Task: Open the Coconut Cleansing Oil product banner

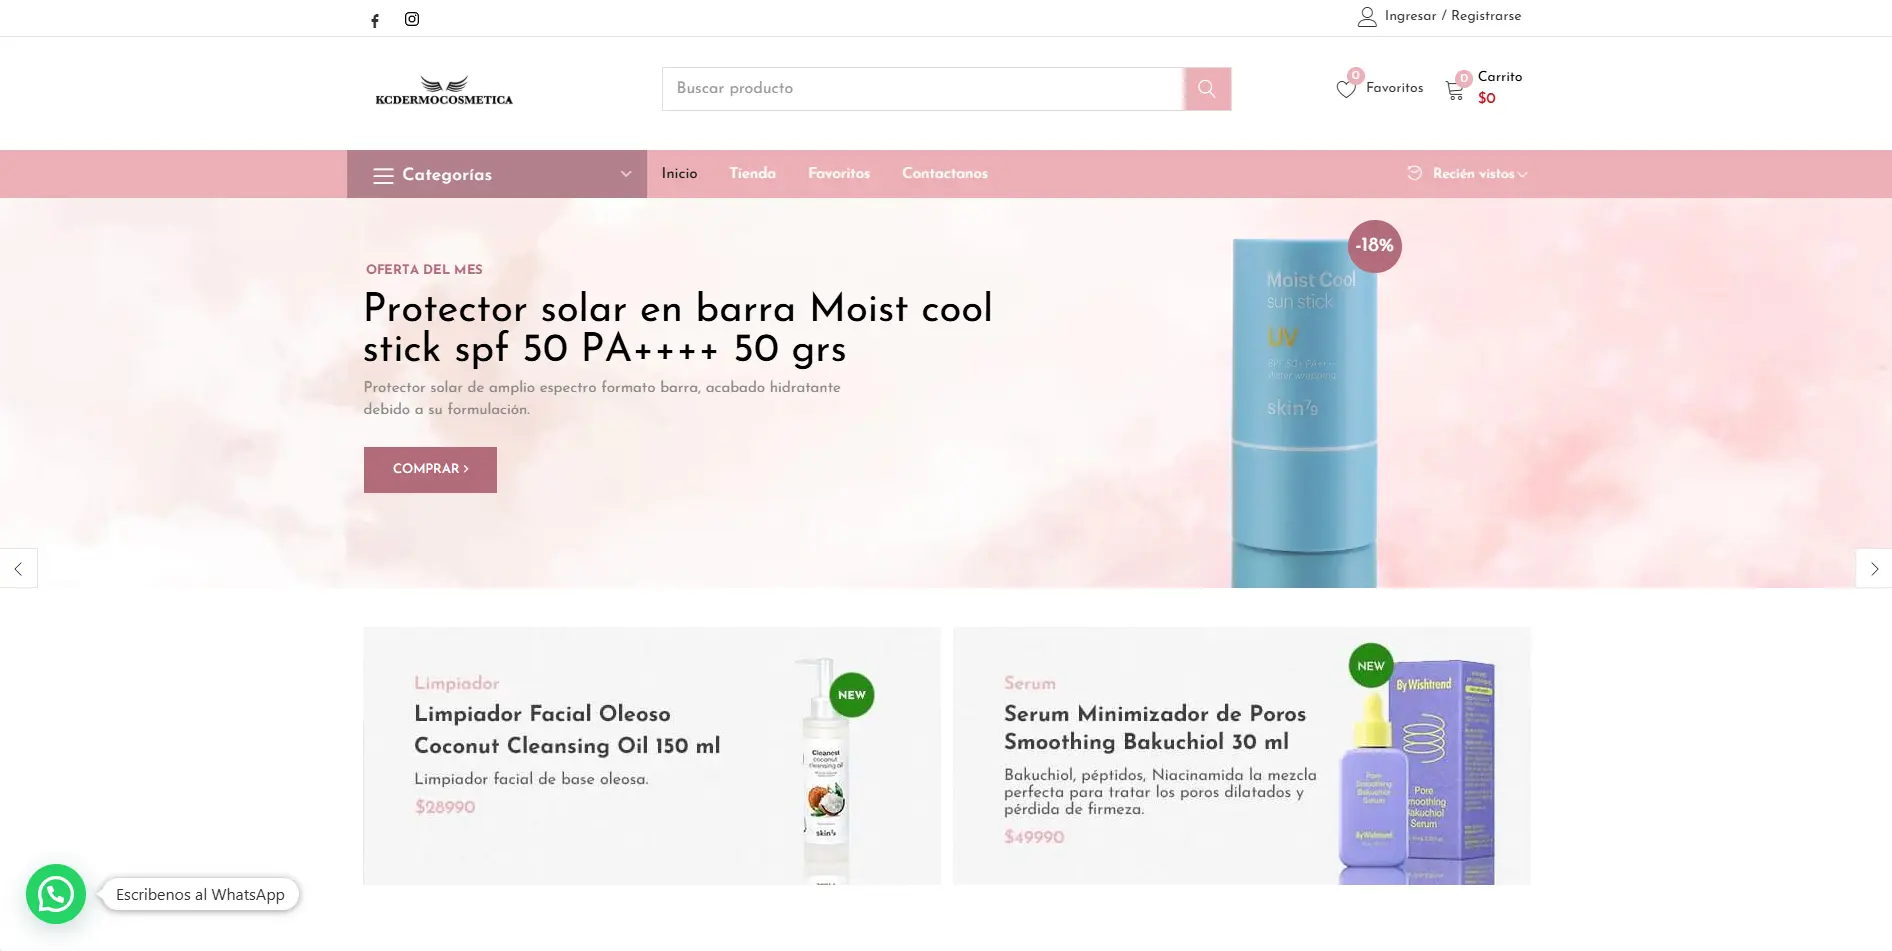Action: coord(652,756)
